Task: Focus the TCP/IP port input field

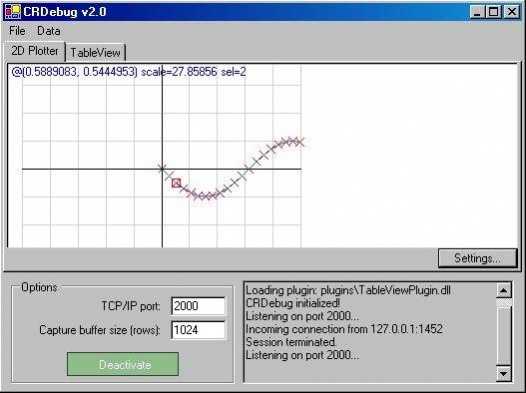Action: click(x=198, y=306)
